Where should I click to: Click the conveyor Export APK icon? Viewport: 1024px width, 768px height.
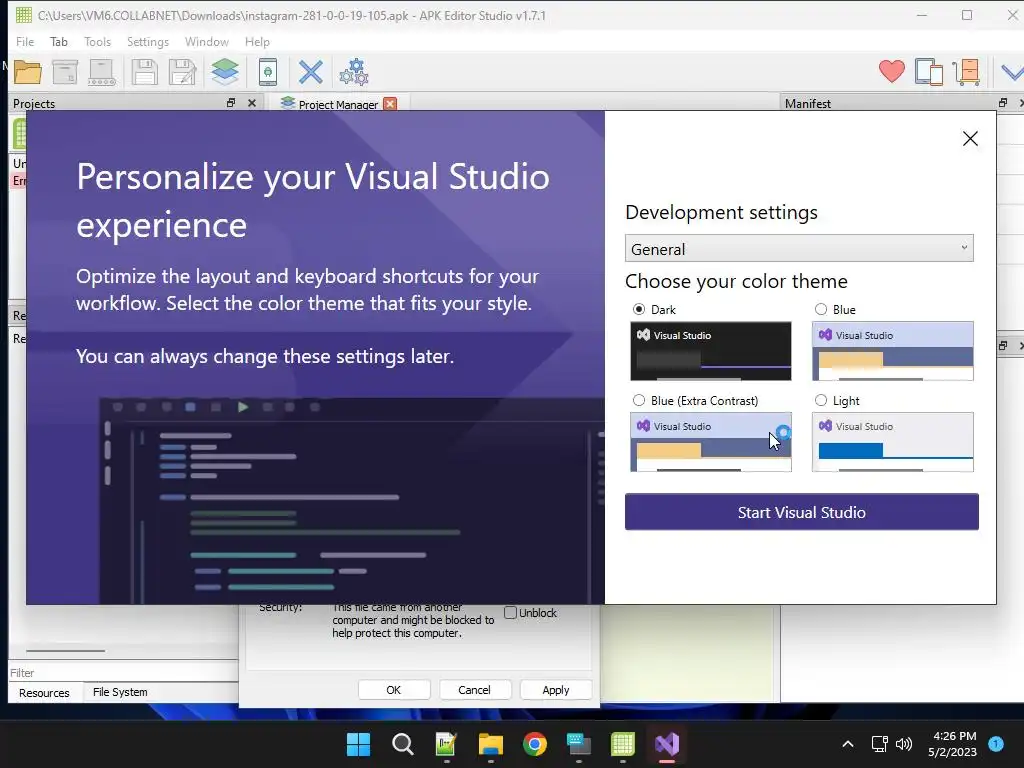103,72
